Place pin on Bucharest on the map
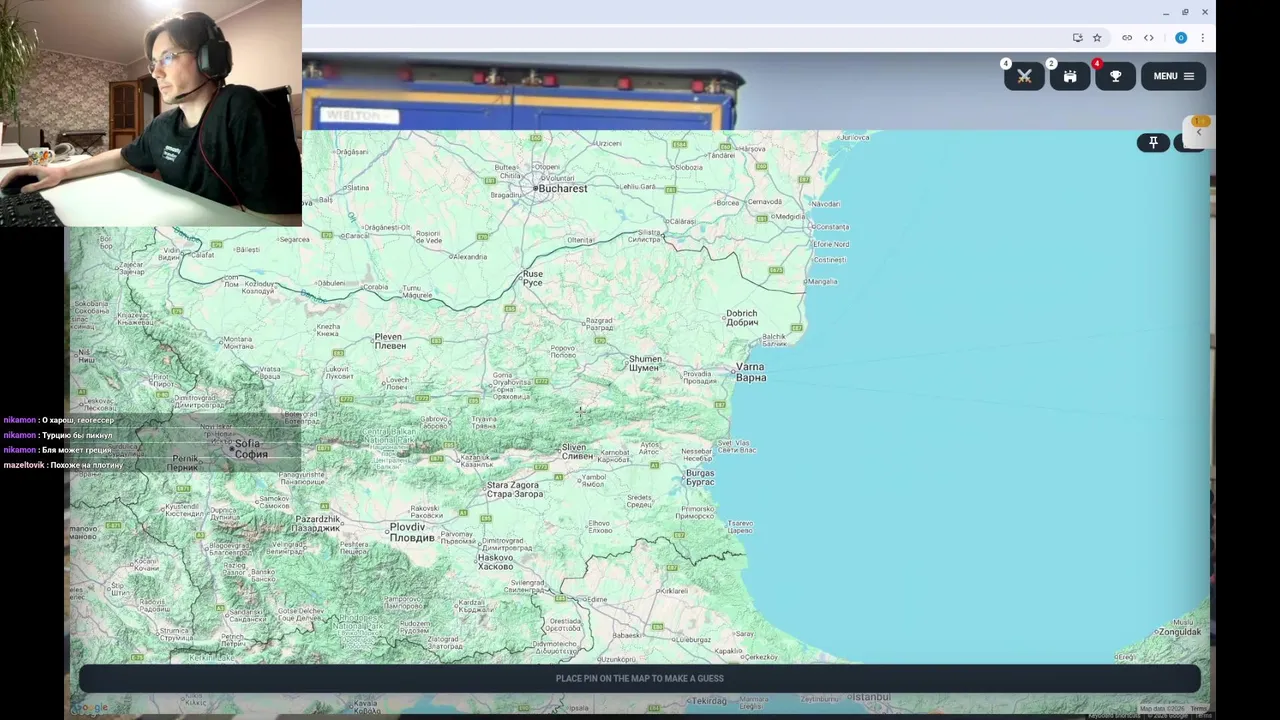Image resolution: width=1280 pixels, height=720 pixels. click(563, 188)
